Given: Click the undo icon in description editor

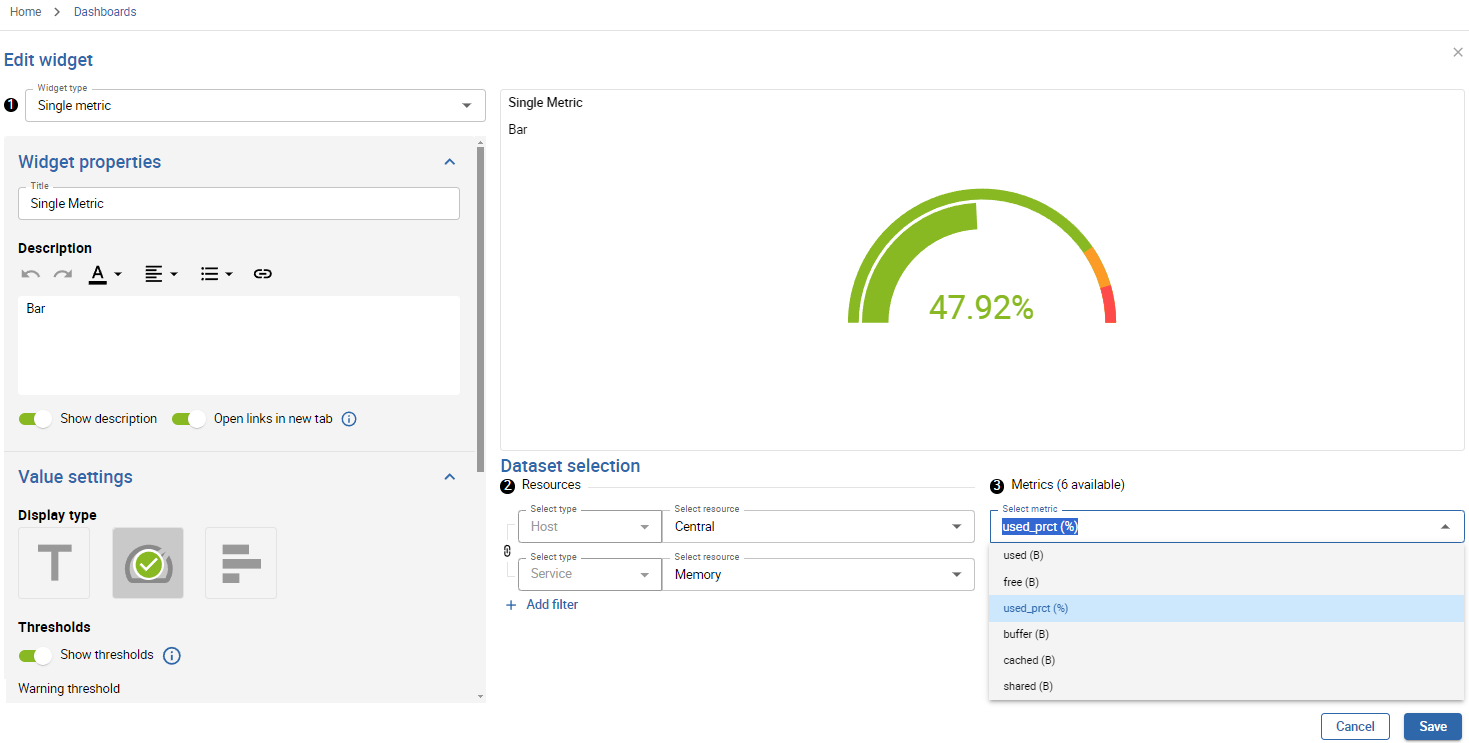Looking at the screenshot, I should coord(31,274).
